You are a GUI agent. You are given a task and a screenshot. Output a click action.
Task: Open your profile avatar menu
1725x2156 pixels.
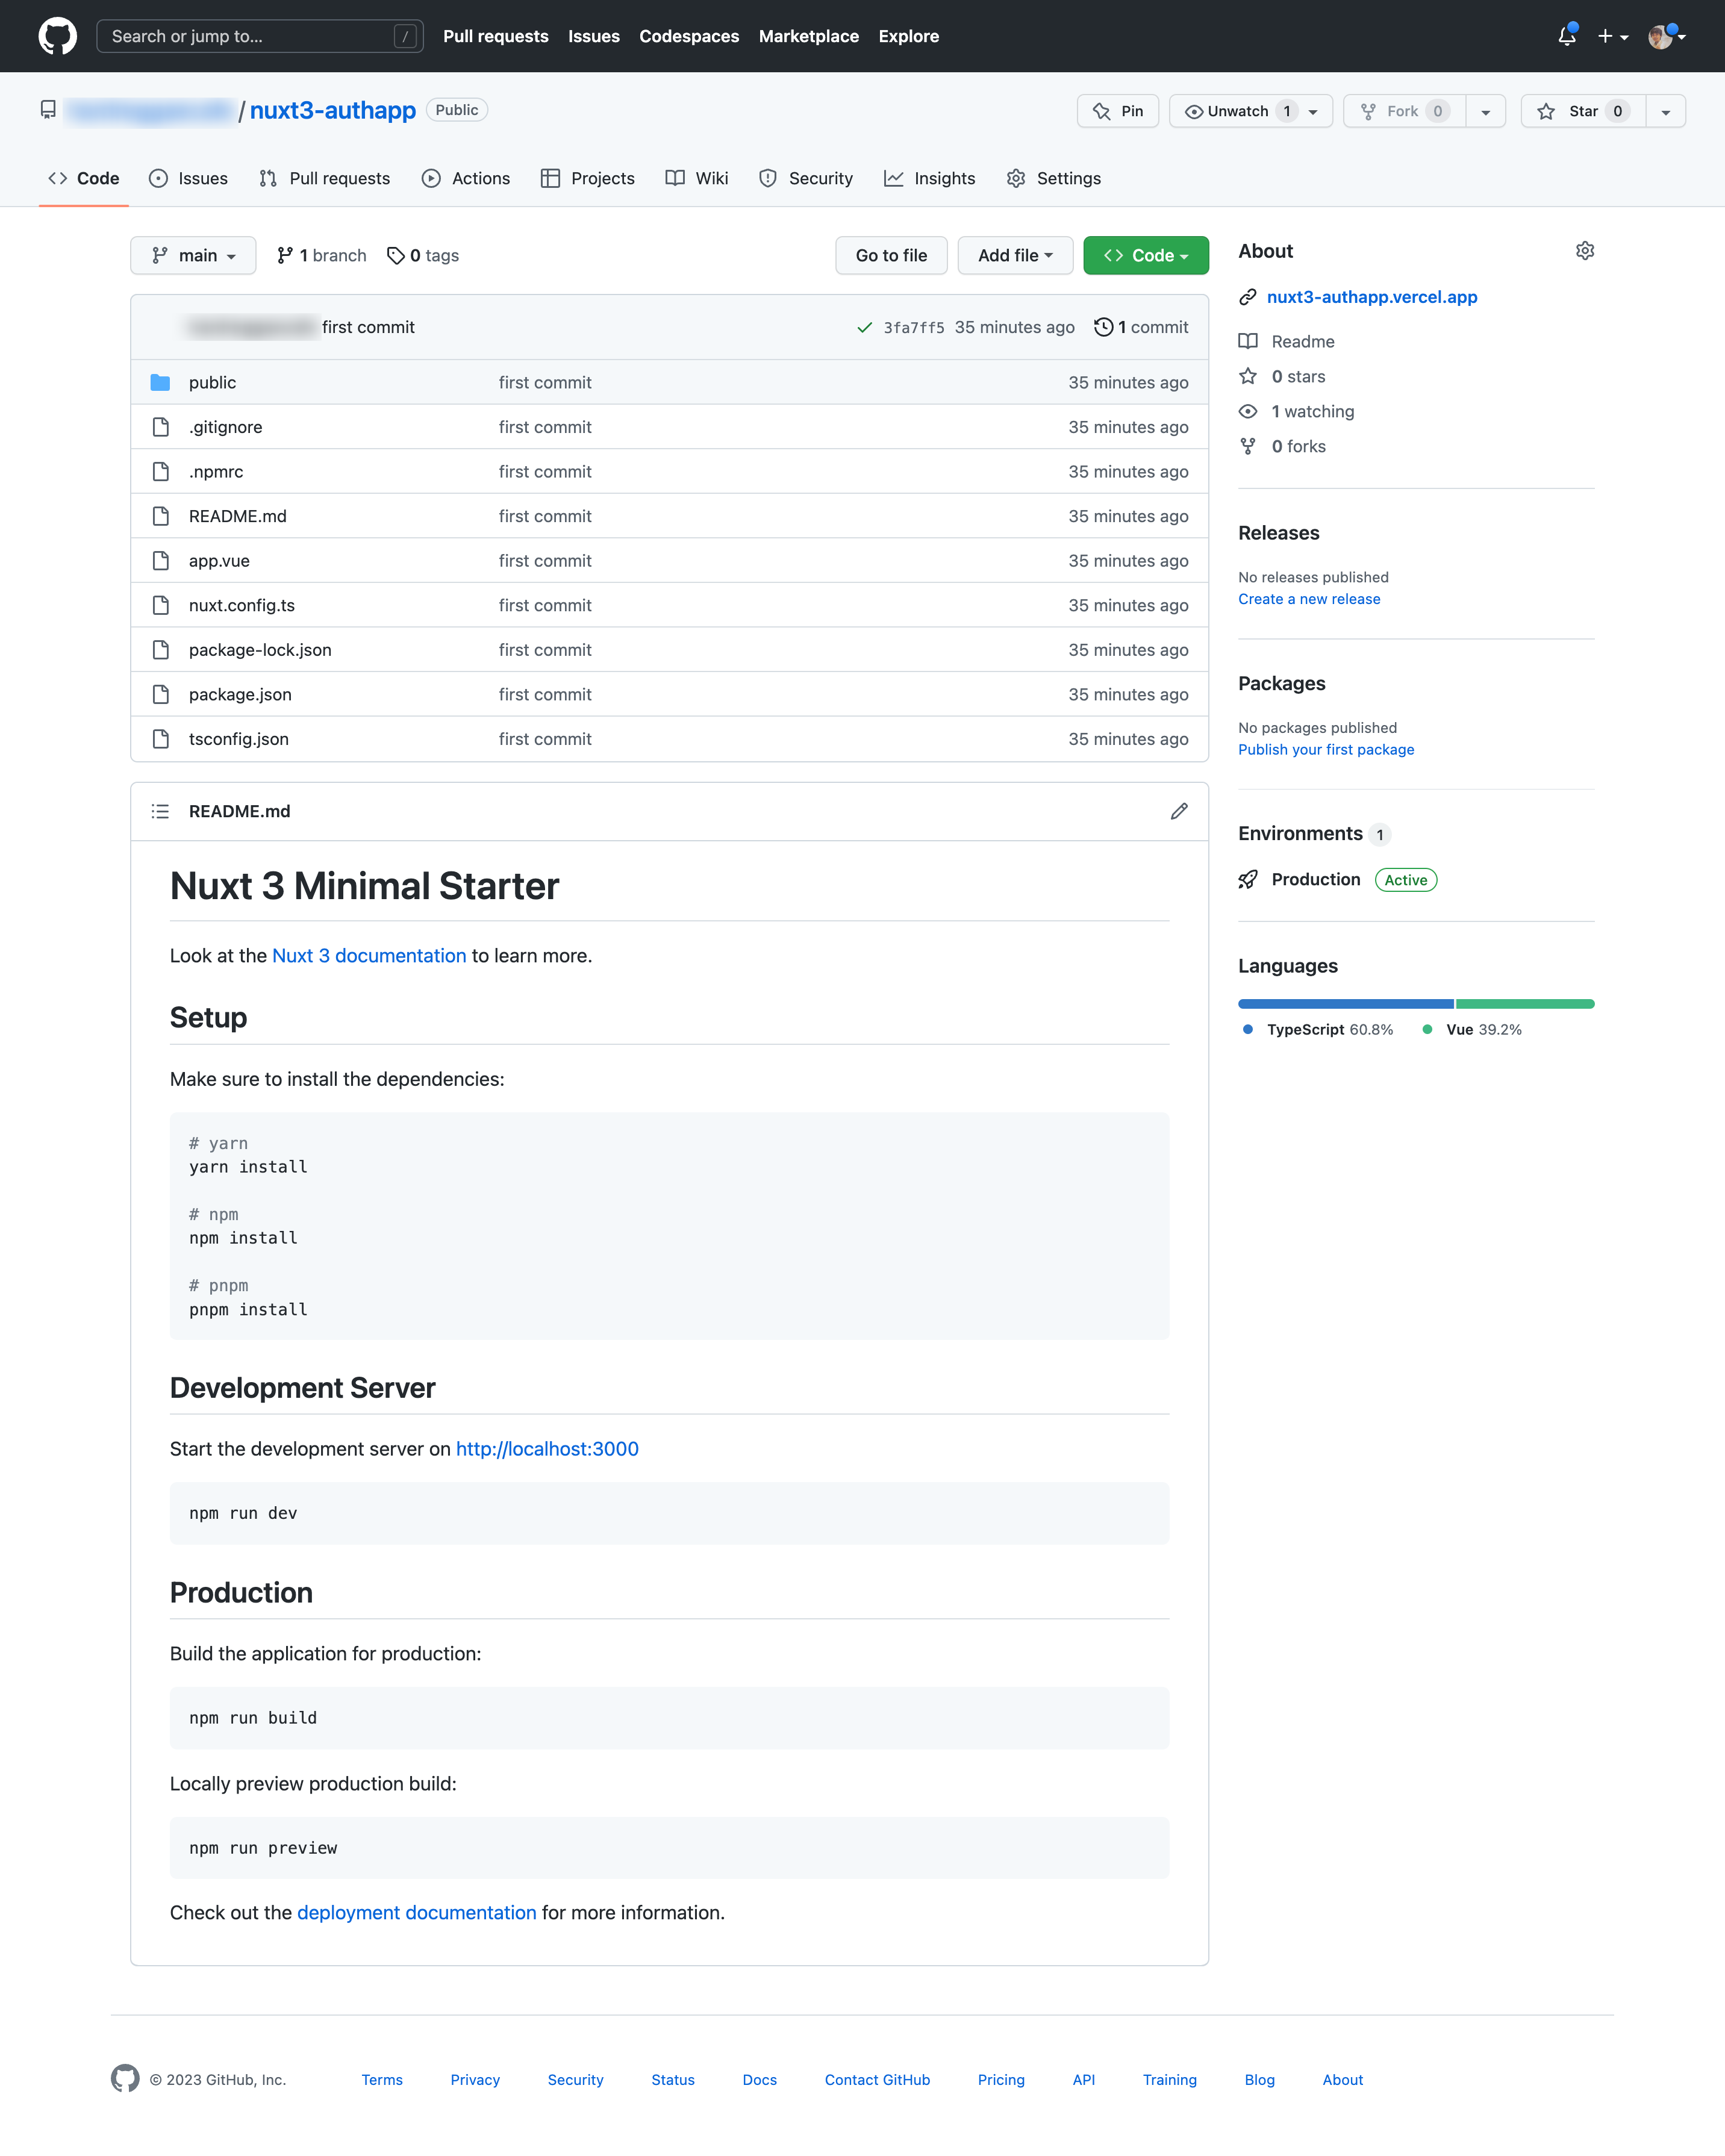pyautogui.click(x=1662, y=36)
